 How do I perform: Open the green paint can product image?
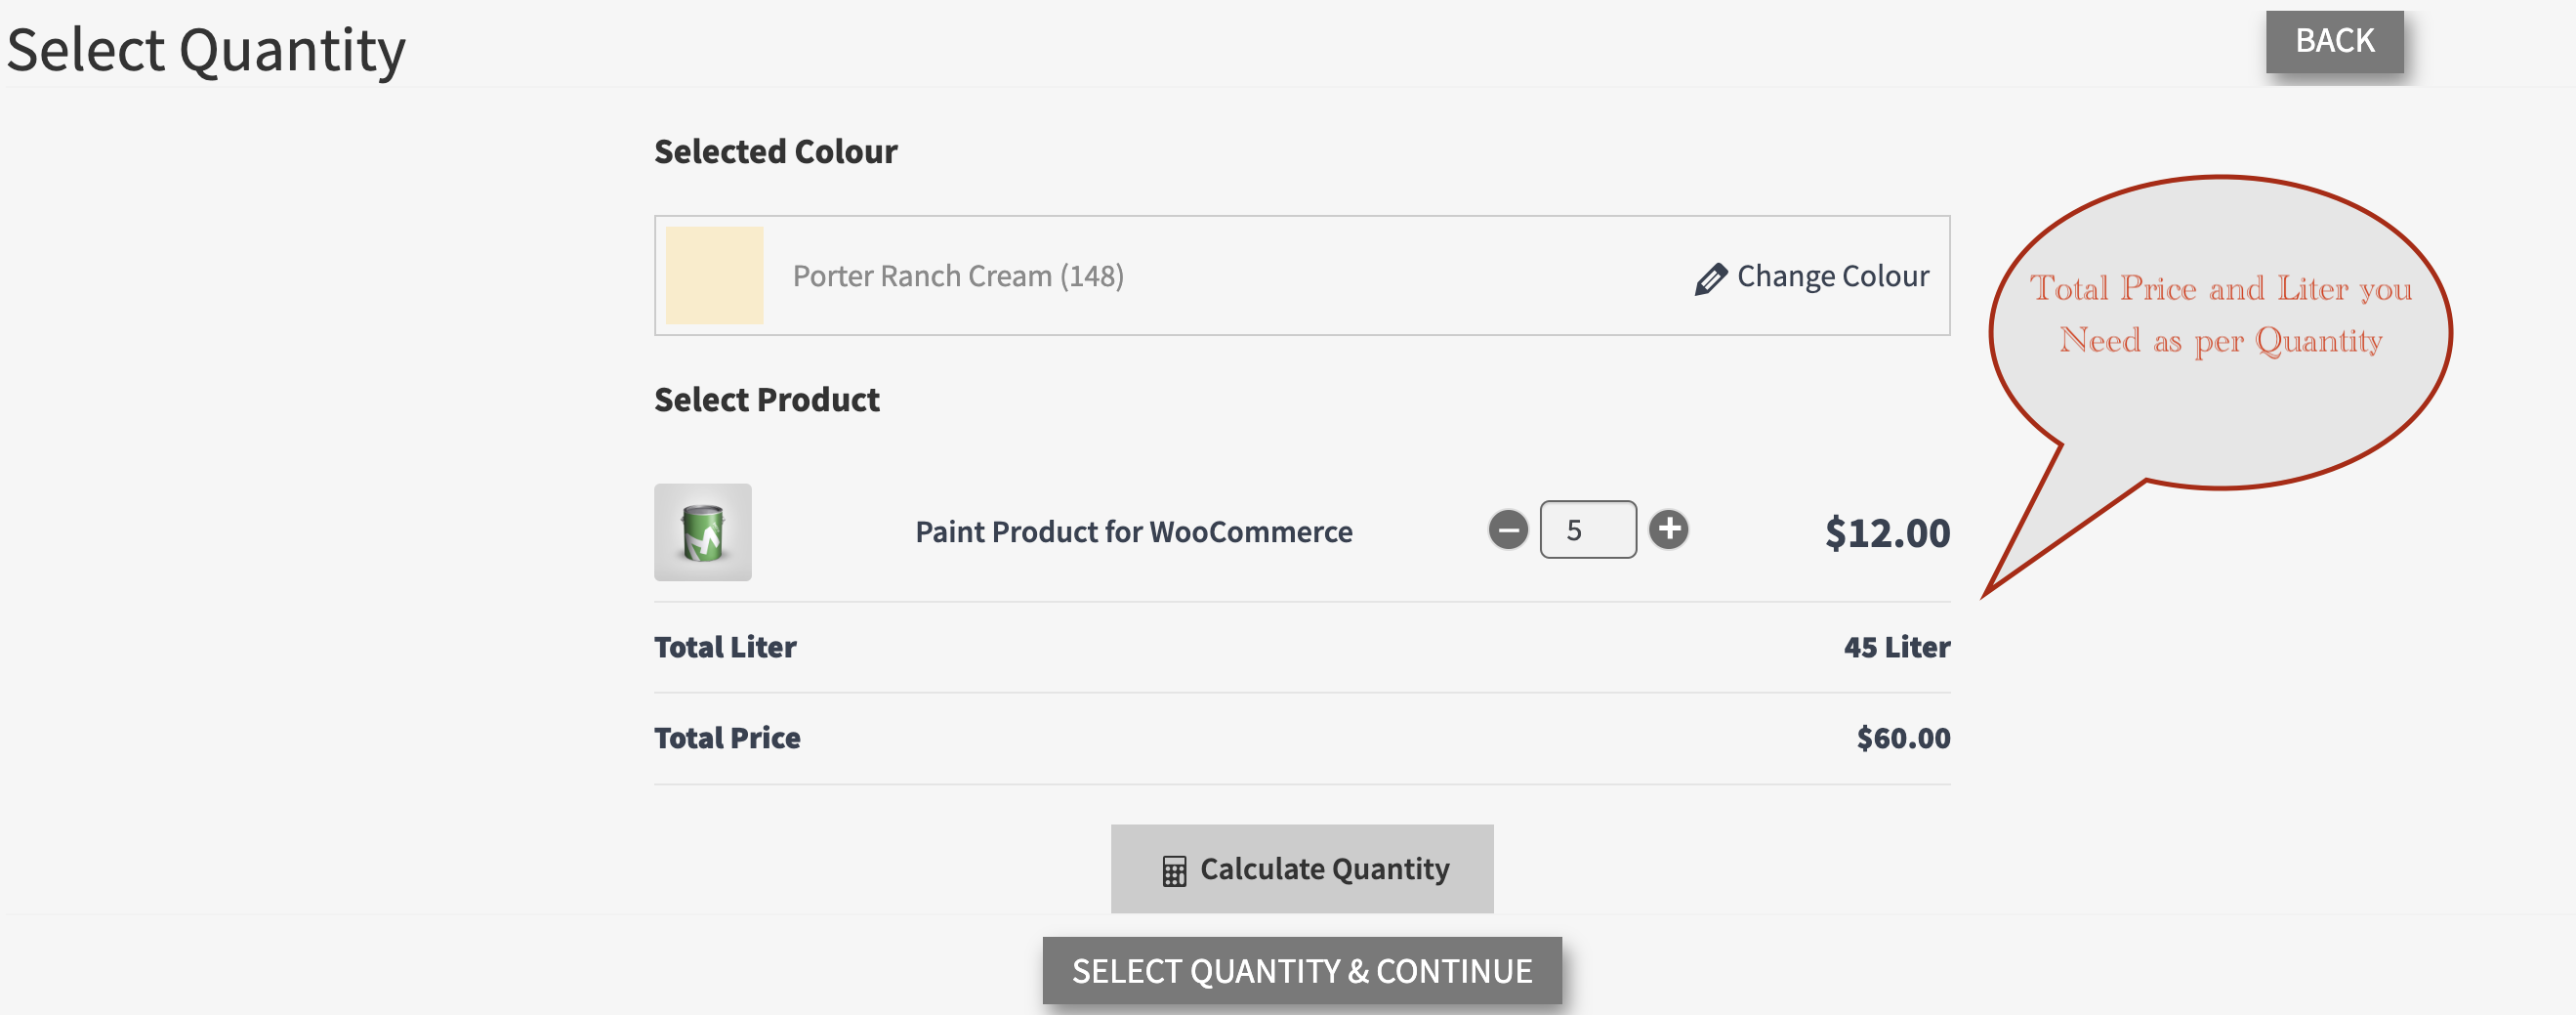703,532
